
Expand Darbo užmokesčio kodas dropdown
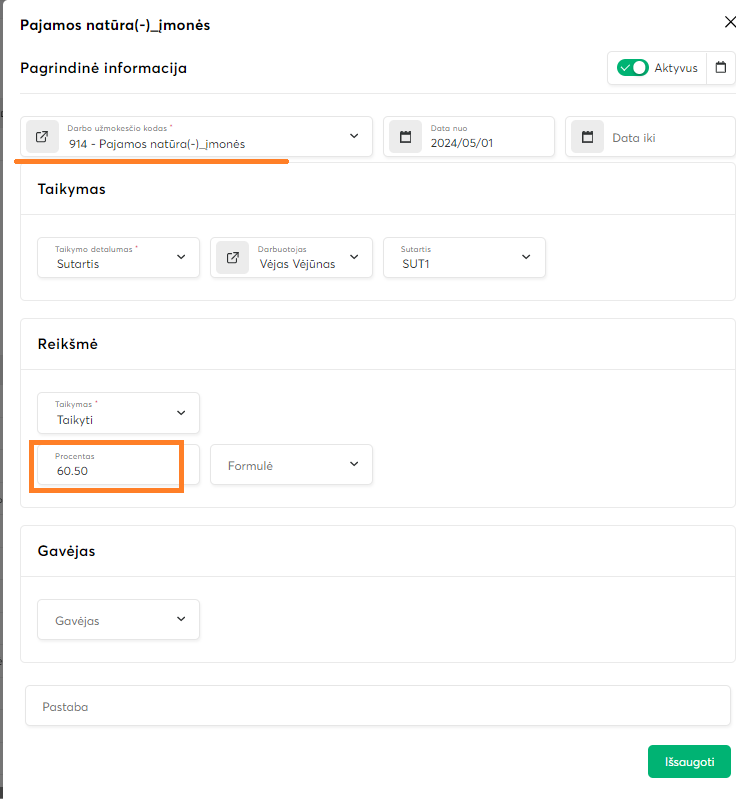(354, 136)
